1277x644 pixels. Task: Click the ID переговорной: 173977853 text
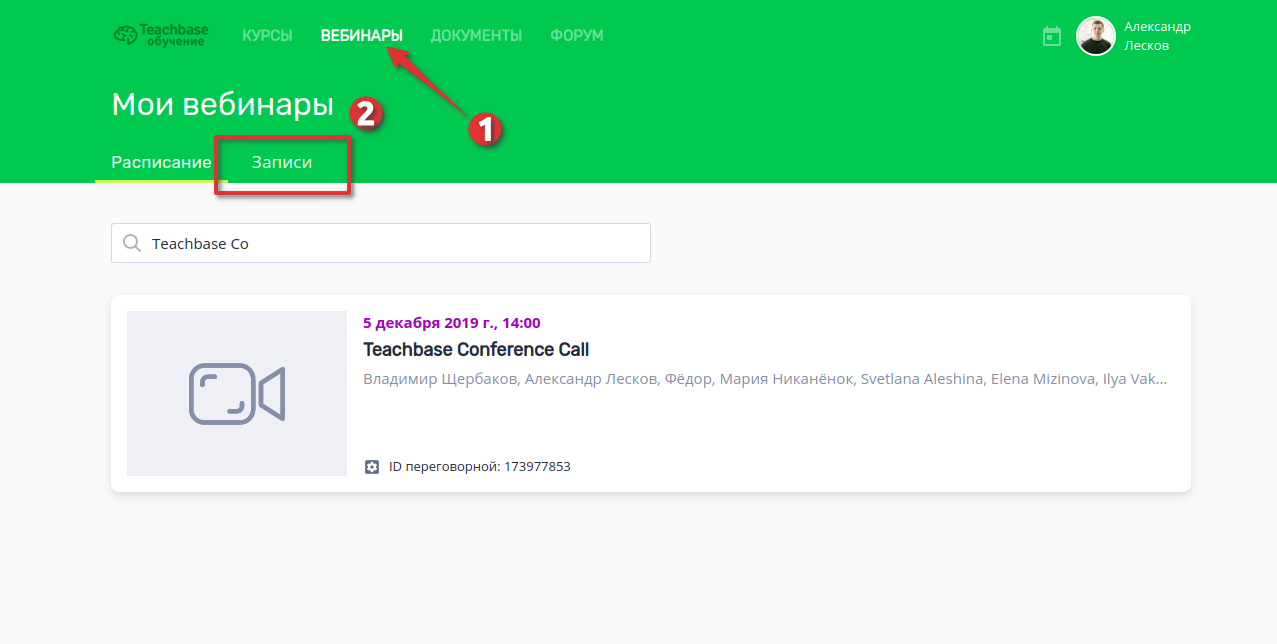(x=480, y=466)
